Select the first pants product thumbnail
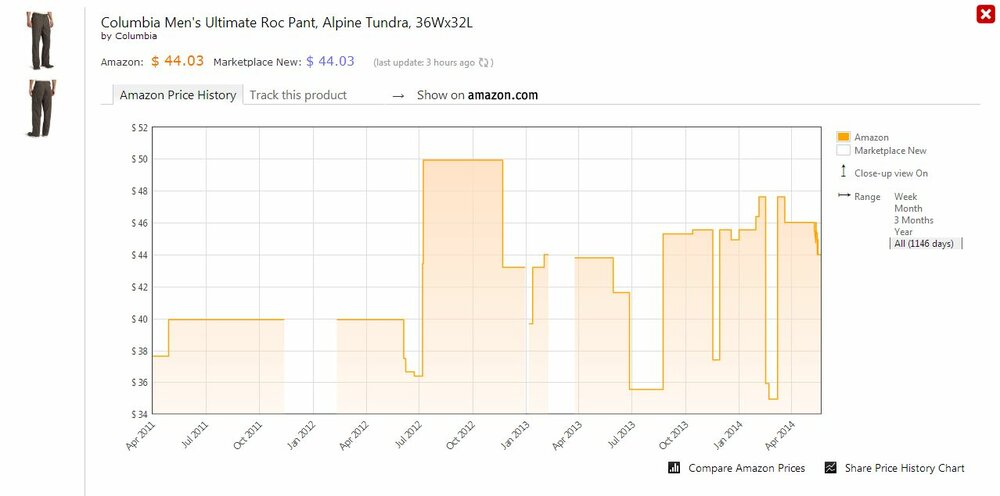Screen dimensions: 1000x496 (x=42, y=41)
